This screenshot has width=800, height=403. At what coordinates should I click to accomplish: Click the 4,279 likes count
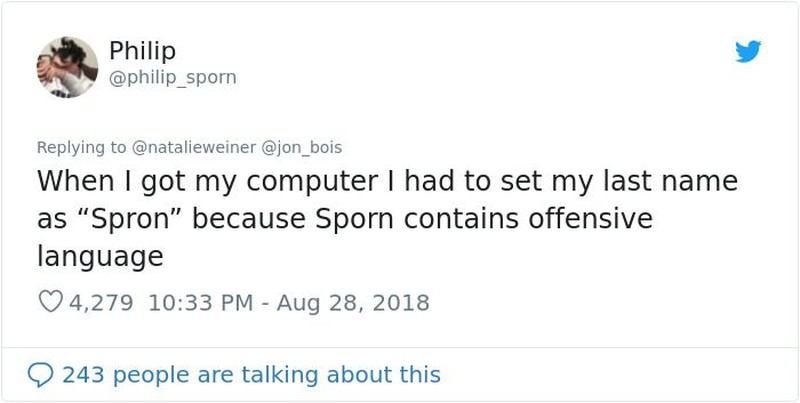[x=103, y=302]
